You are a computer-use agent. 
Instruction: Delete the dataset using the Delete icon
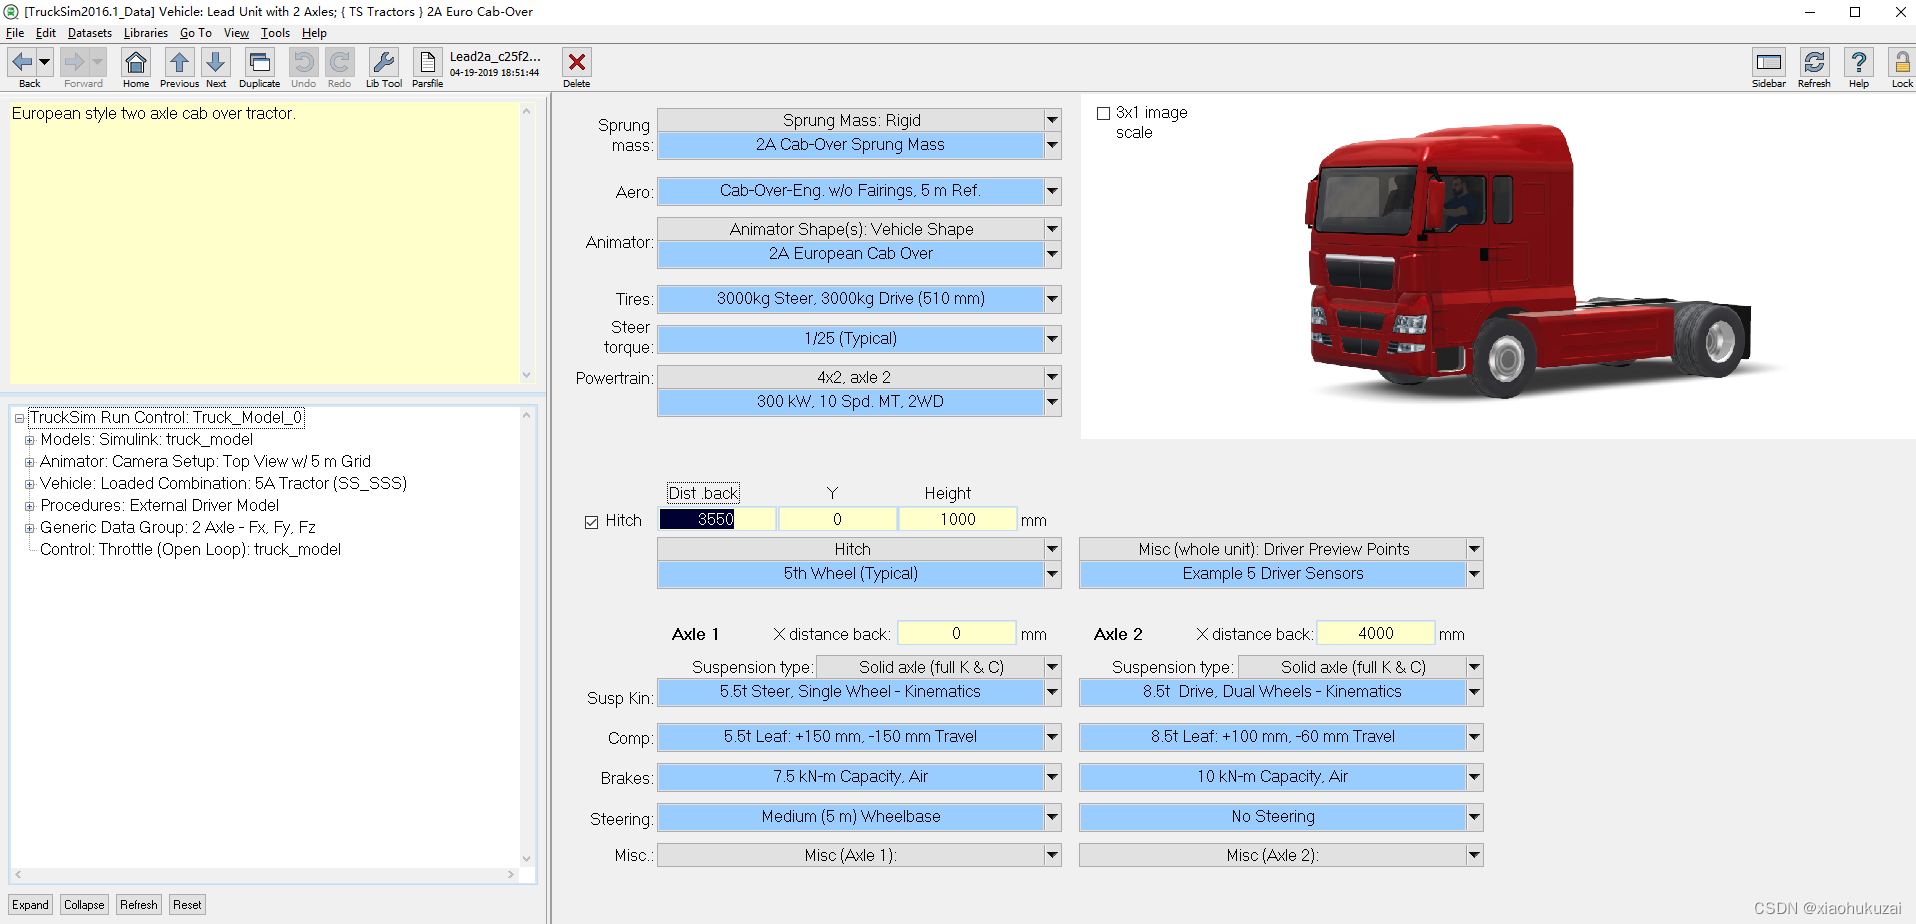tap(577, 62)
